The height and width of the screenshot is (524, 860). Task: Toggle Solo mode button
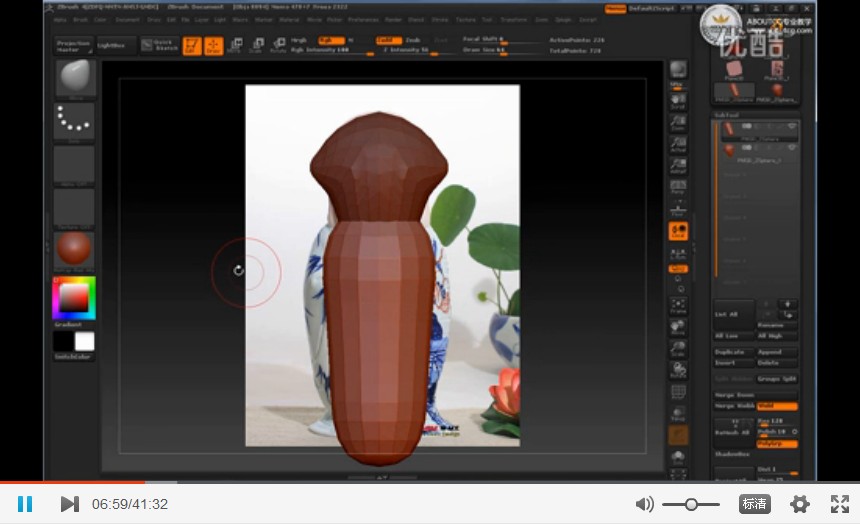(678, 457)
